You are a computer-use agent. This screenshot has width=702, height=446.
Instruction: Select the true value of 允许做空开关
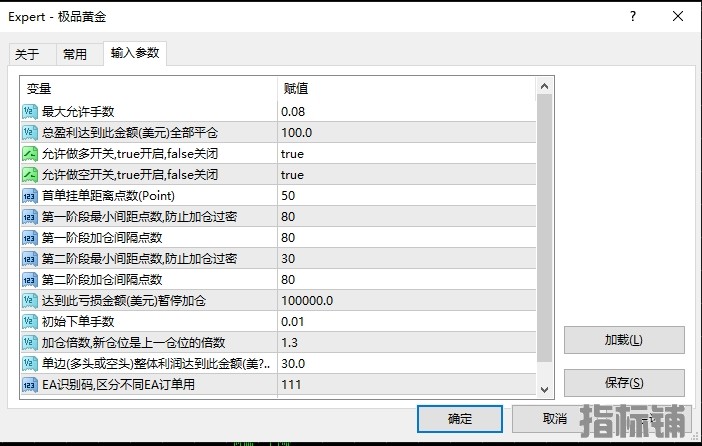tap(292, 175)
